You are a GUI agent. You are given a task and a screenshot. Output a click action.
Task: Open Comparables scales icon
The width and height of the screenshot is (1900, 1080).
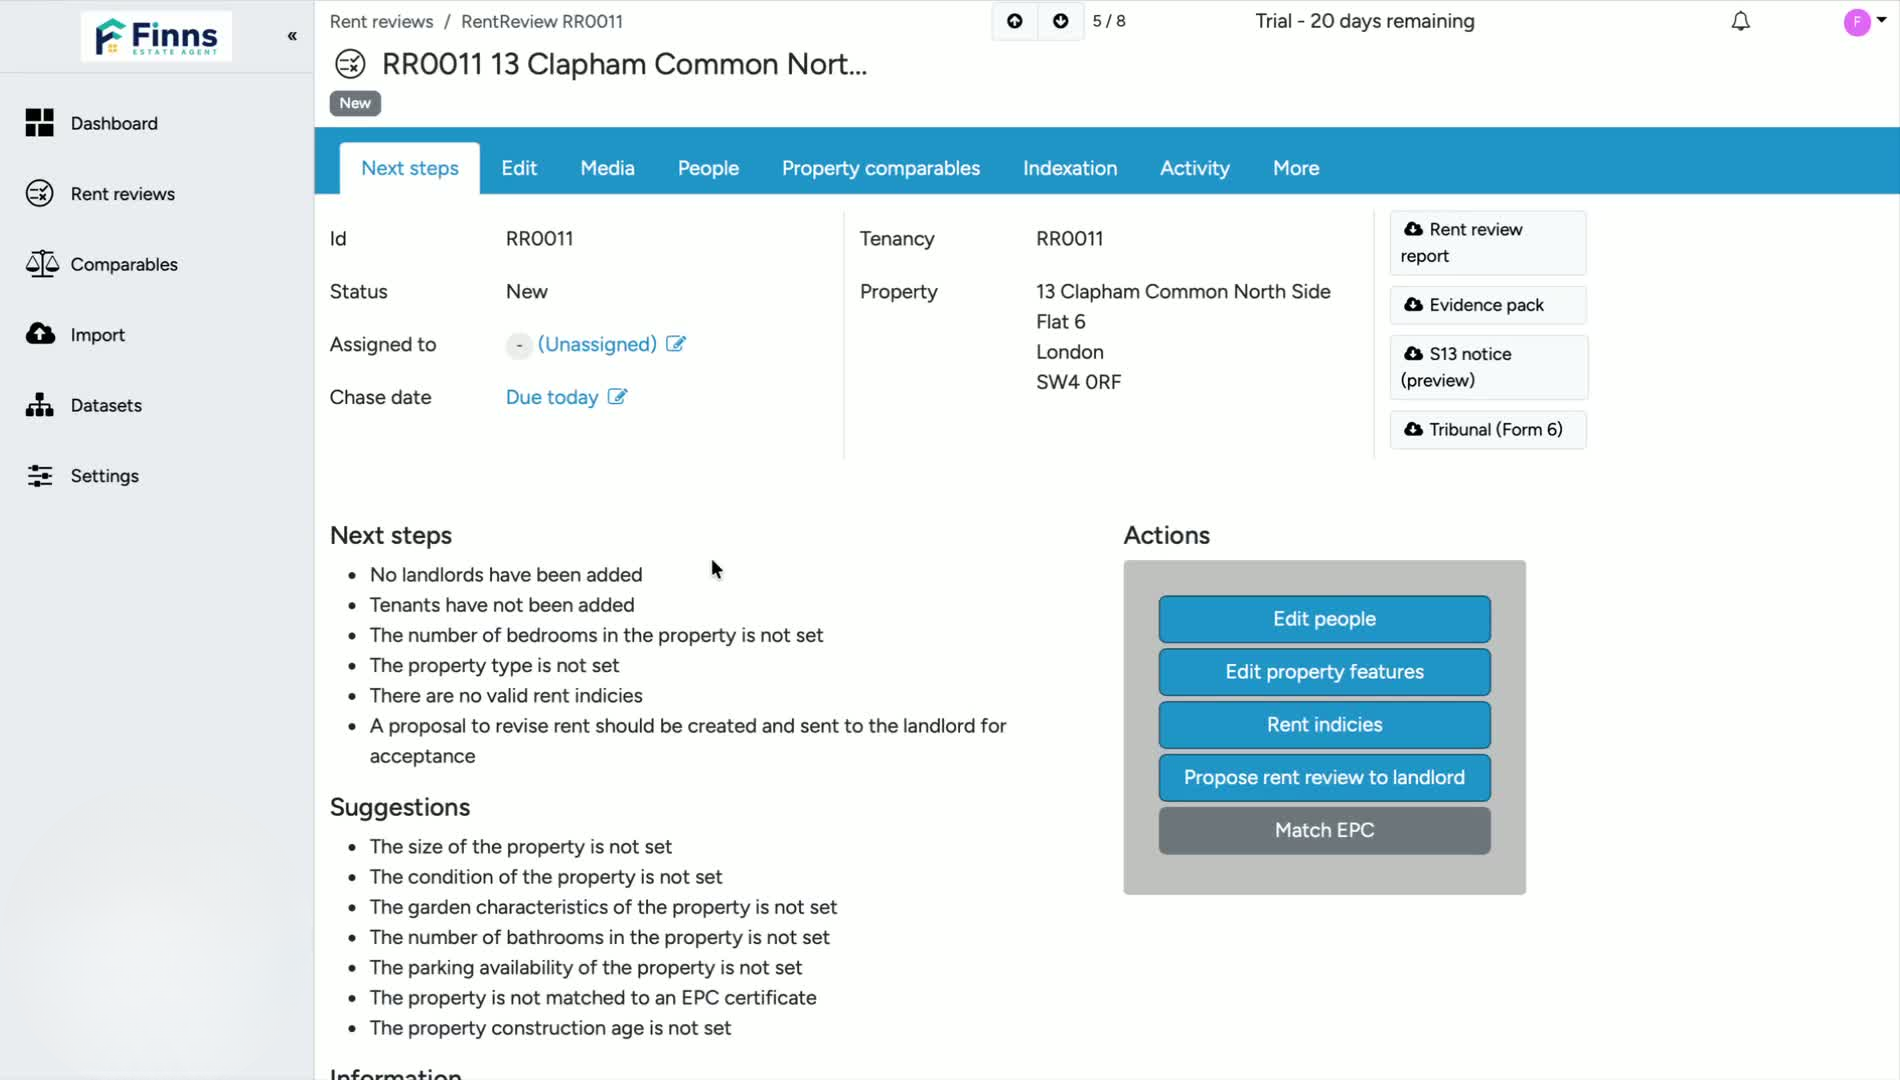(41, 264)
